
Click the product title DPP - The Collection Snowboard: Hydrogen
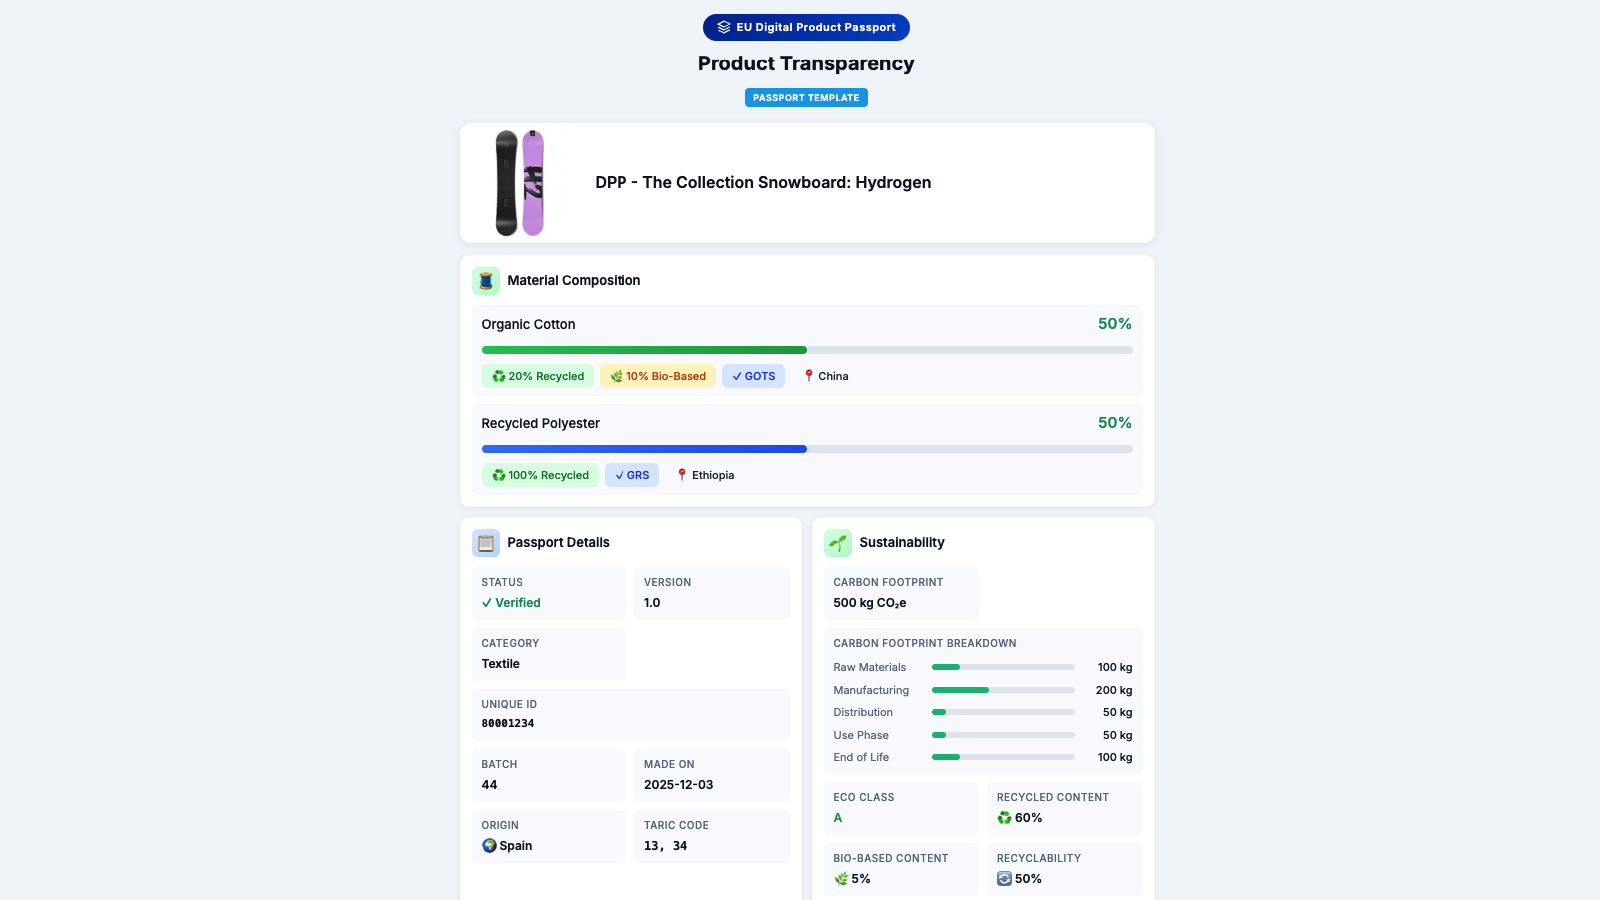(x=763, y=183)
